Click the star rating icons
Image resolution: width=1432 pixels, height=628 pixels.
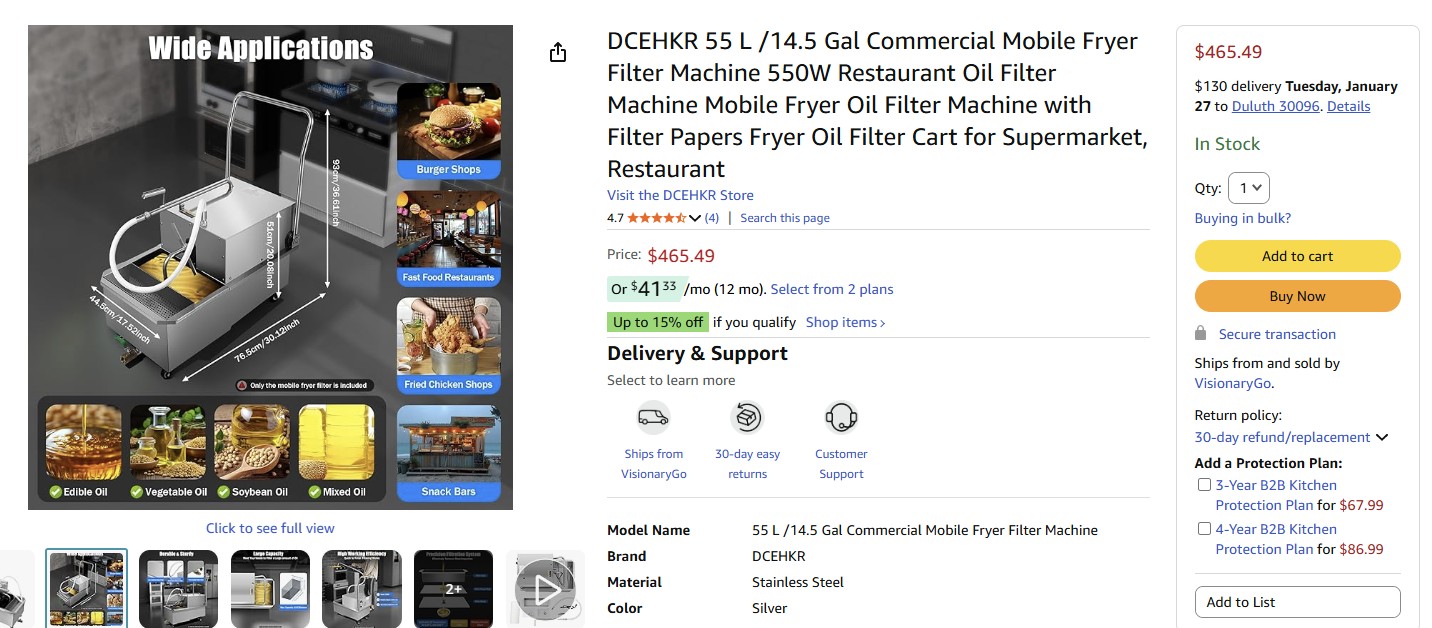[656, 218]
